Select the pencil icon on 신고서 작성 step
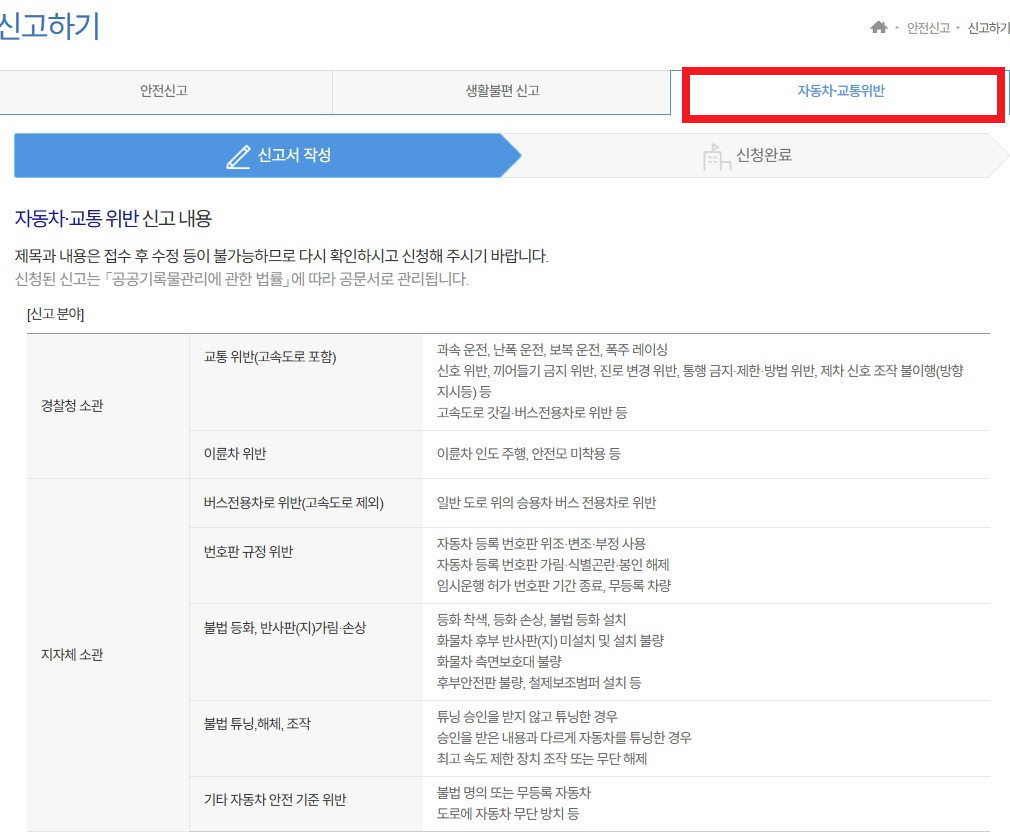Image resolution: width=1010 pixels, height=836 pixels. [237, 155]
